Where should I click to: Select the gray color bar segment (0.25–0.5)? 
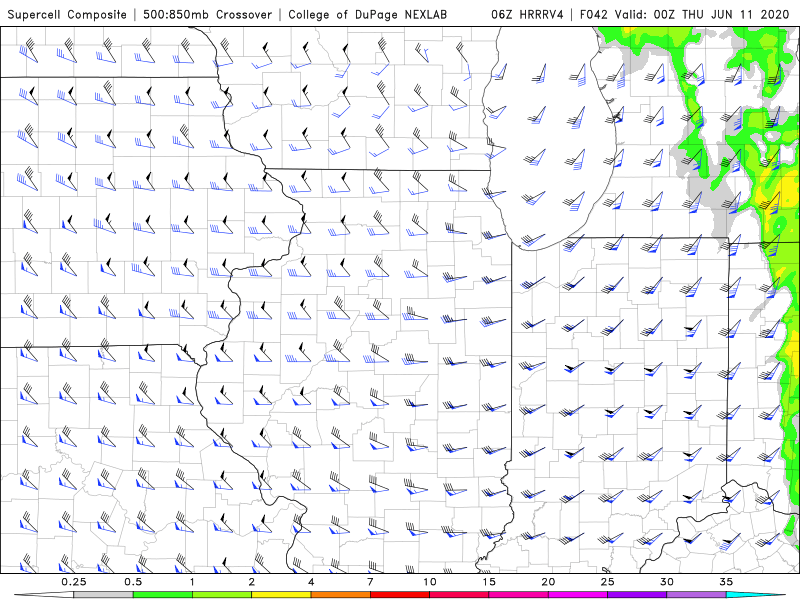[x=104, y=595]
